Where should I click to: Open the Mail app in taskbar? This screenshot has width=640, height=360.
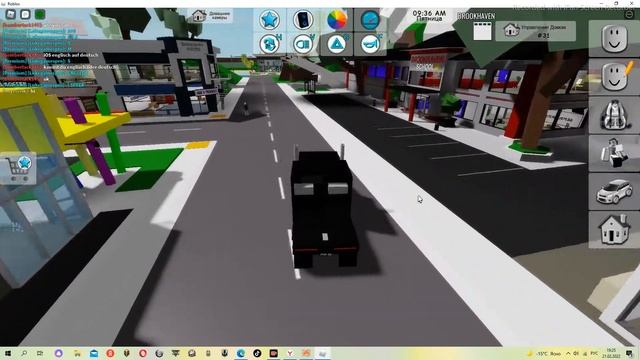click(x=94, y=353)
